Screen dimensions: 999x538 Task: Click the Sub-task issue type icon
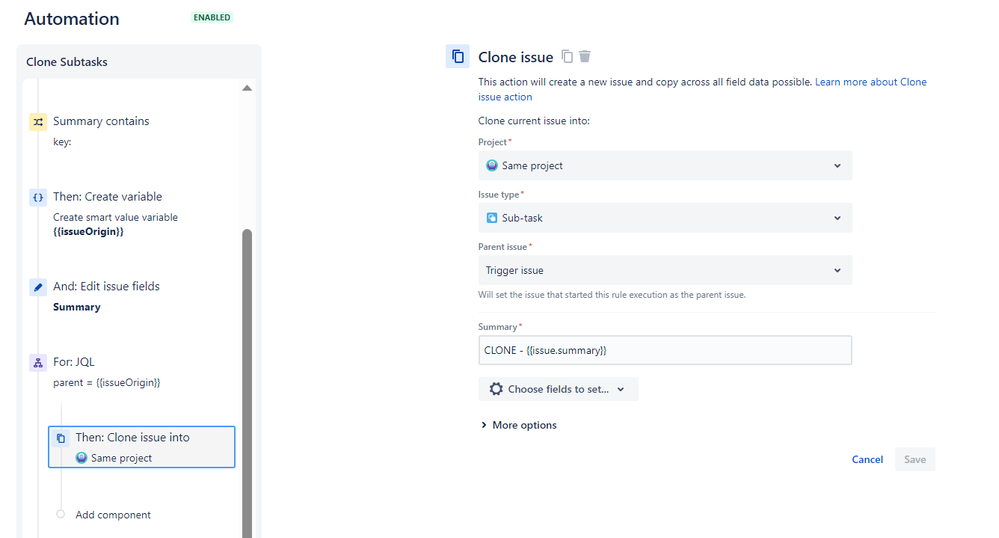[492, 218]
